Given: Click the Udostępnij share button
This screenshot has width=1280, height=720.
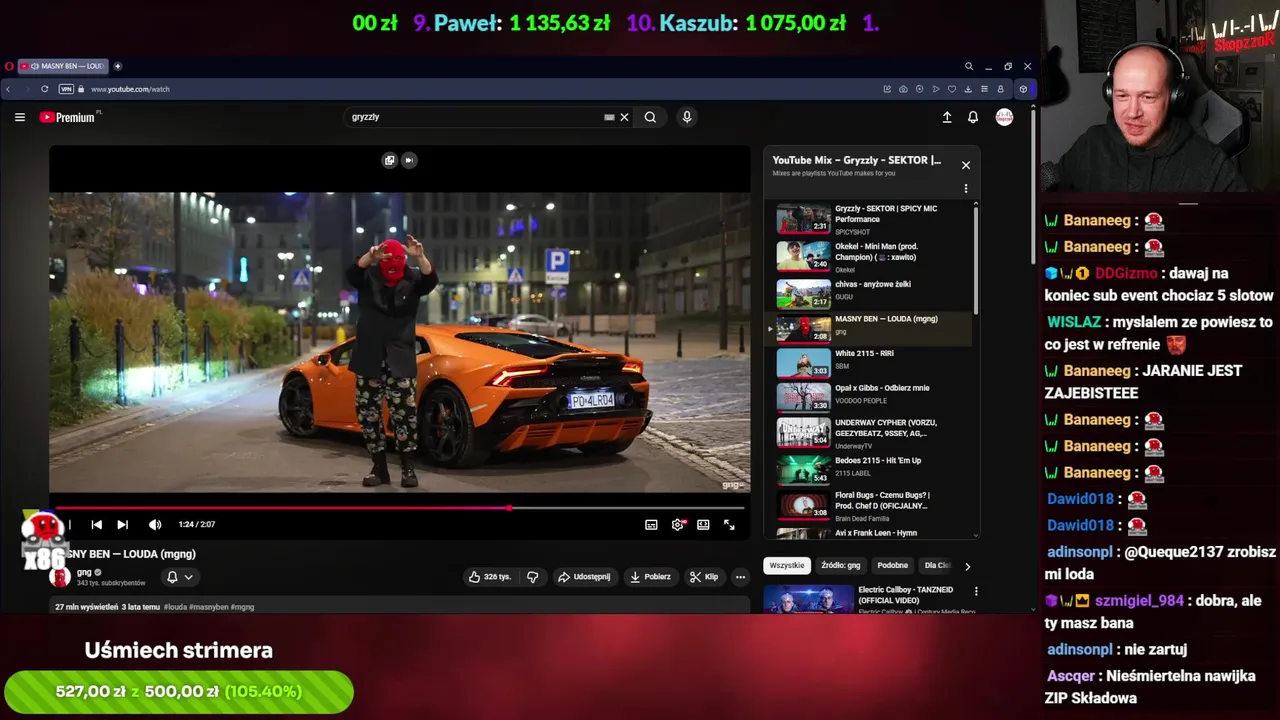Looking at the screenshot, I should [x=584, y=577].
